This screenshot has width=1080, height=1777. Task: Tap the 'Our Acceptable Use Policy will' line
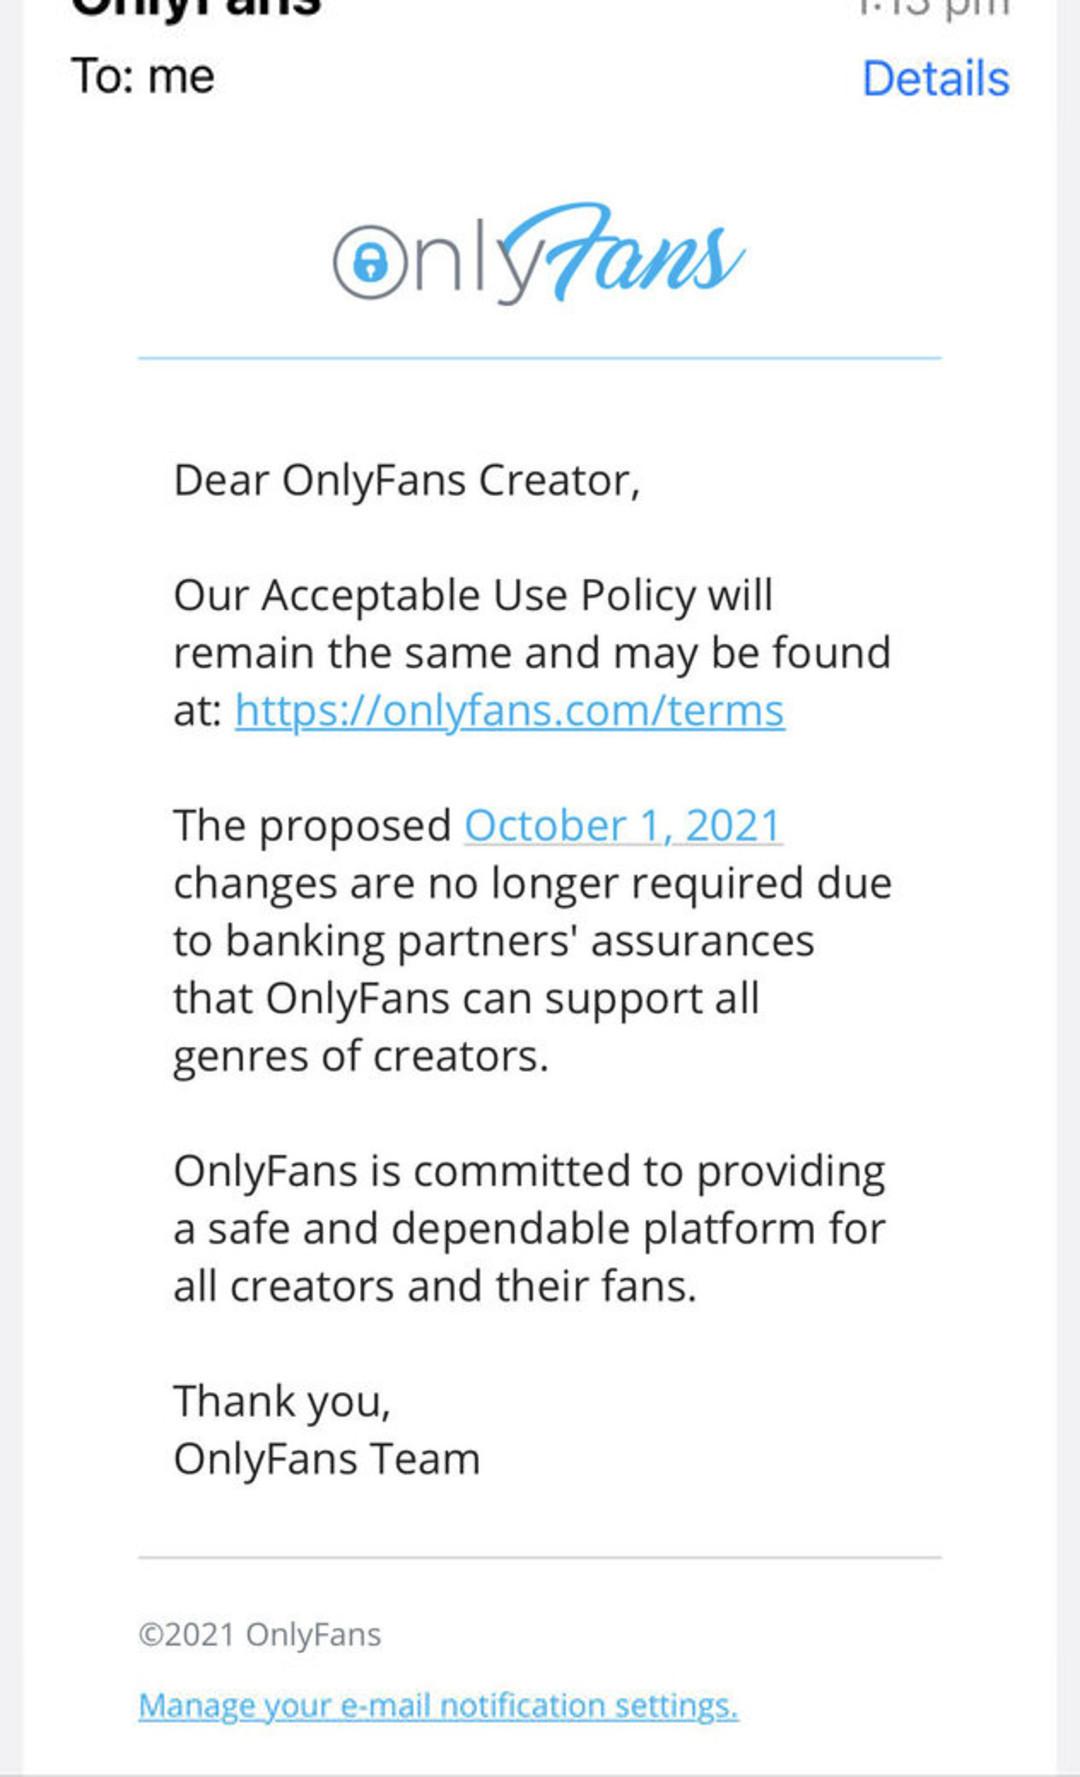(x=473, y=596)
